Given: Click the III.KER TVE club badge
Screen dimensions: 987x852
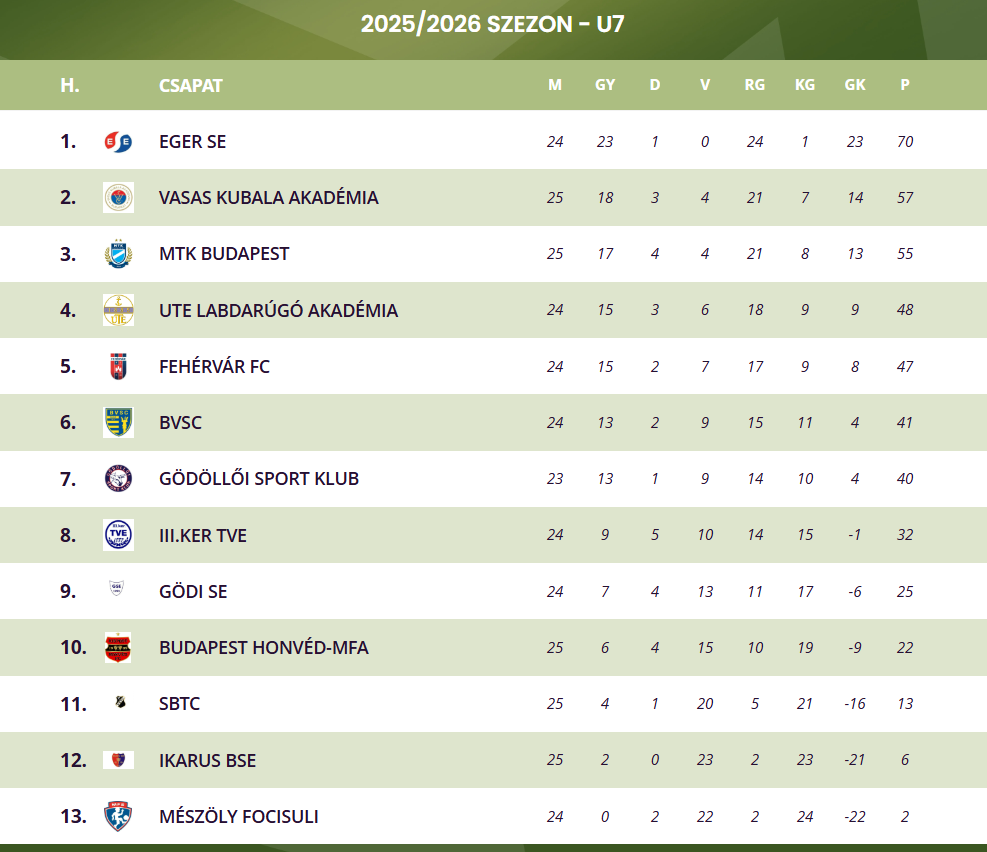Looking at the screenshot, I should (118, 535).
